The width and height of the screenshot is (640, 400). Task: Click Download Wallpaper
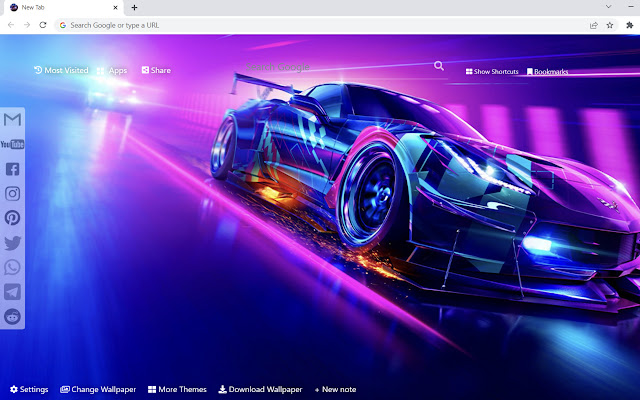tap(260, 389)
